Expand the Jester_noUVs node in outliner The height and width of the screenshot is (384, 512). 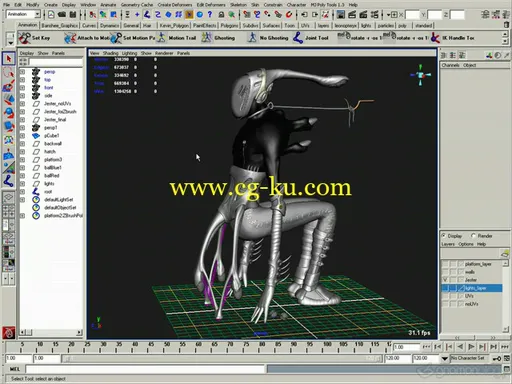click(22, 104)
